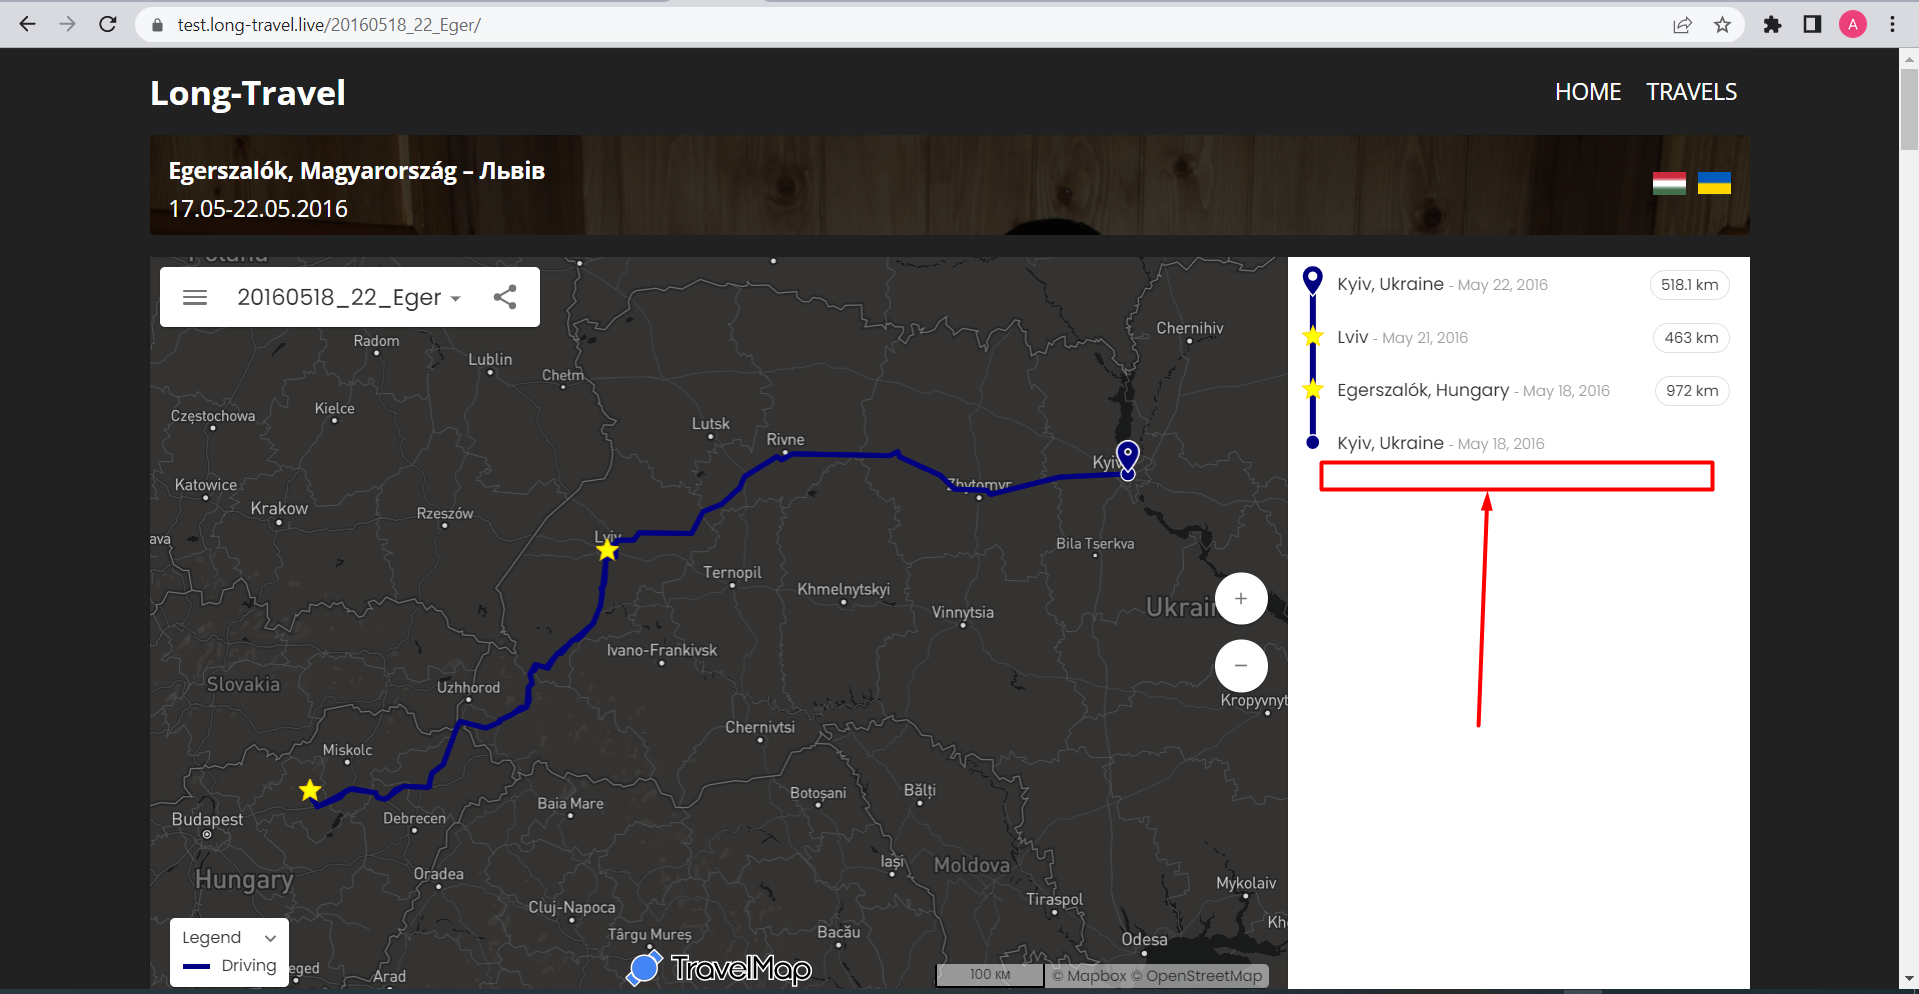Zoom in on the map with plus control
Image resolution: width=1919 pixels, height=994 pixels.
[1240, 598]
